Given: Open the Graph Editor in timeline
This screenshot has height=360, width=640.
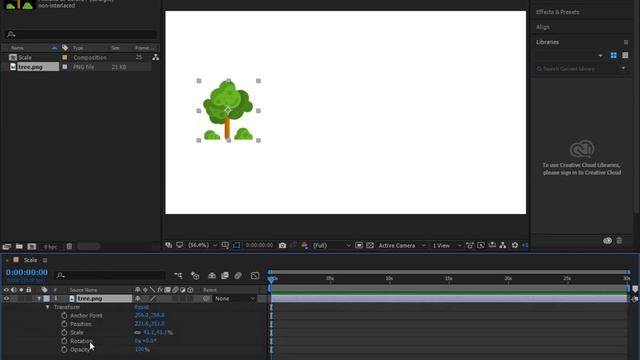Looking at the screenshot, I should click(x=255, y=276).
